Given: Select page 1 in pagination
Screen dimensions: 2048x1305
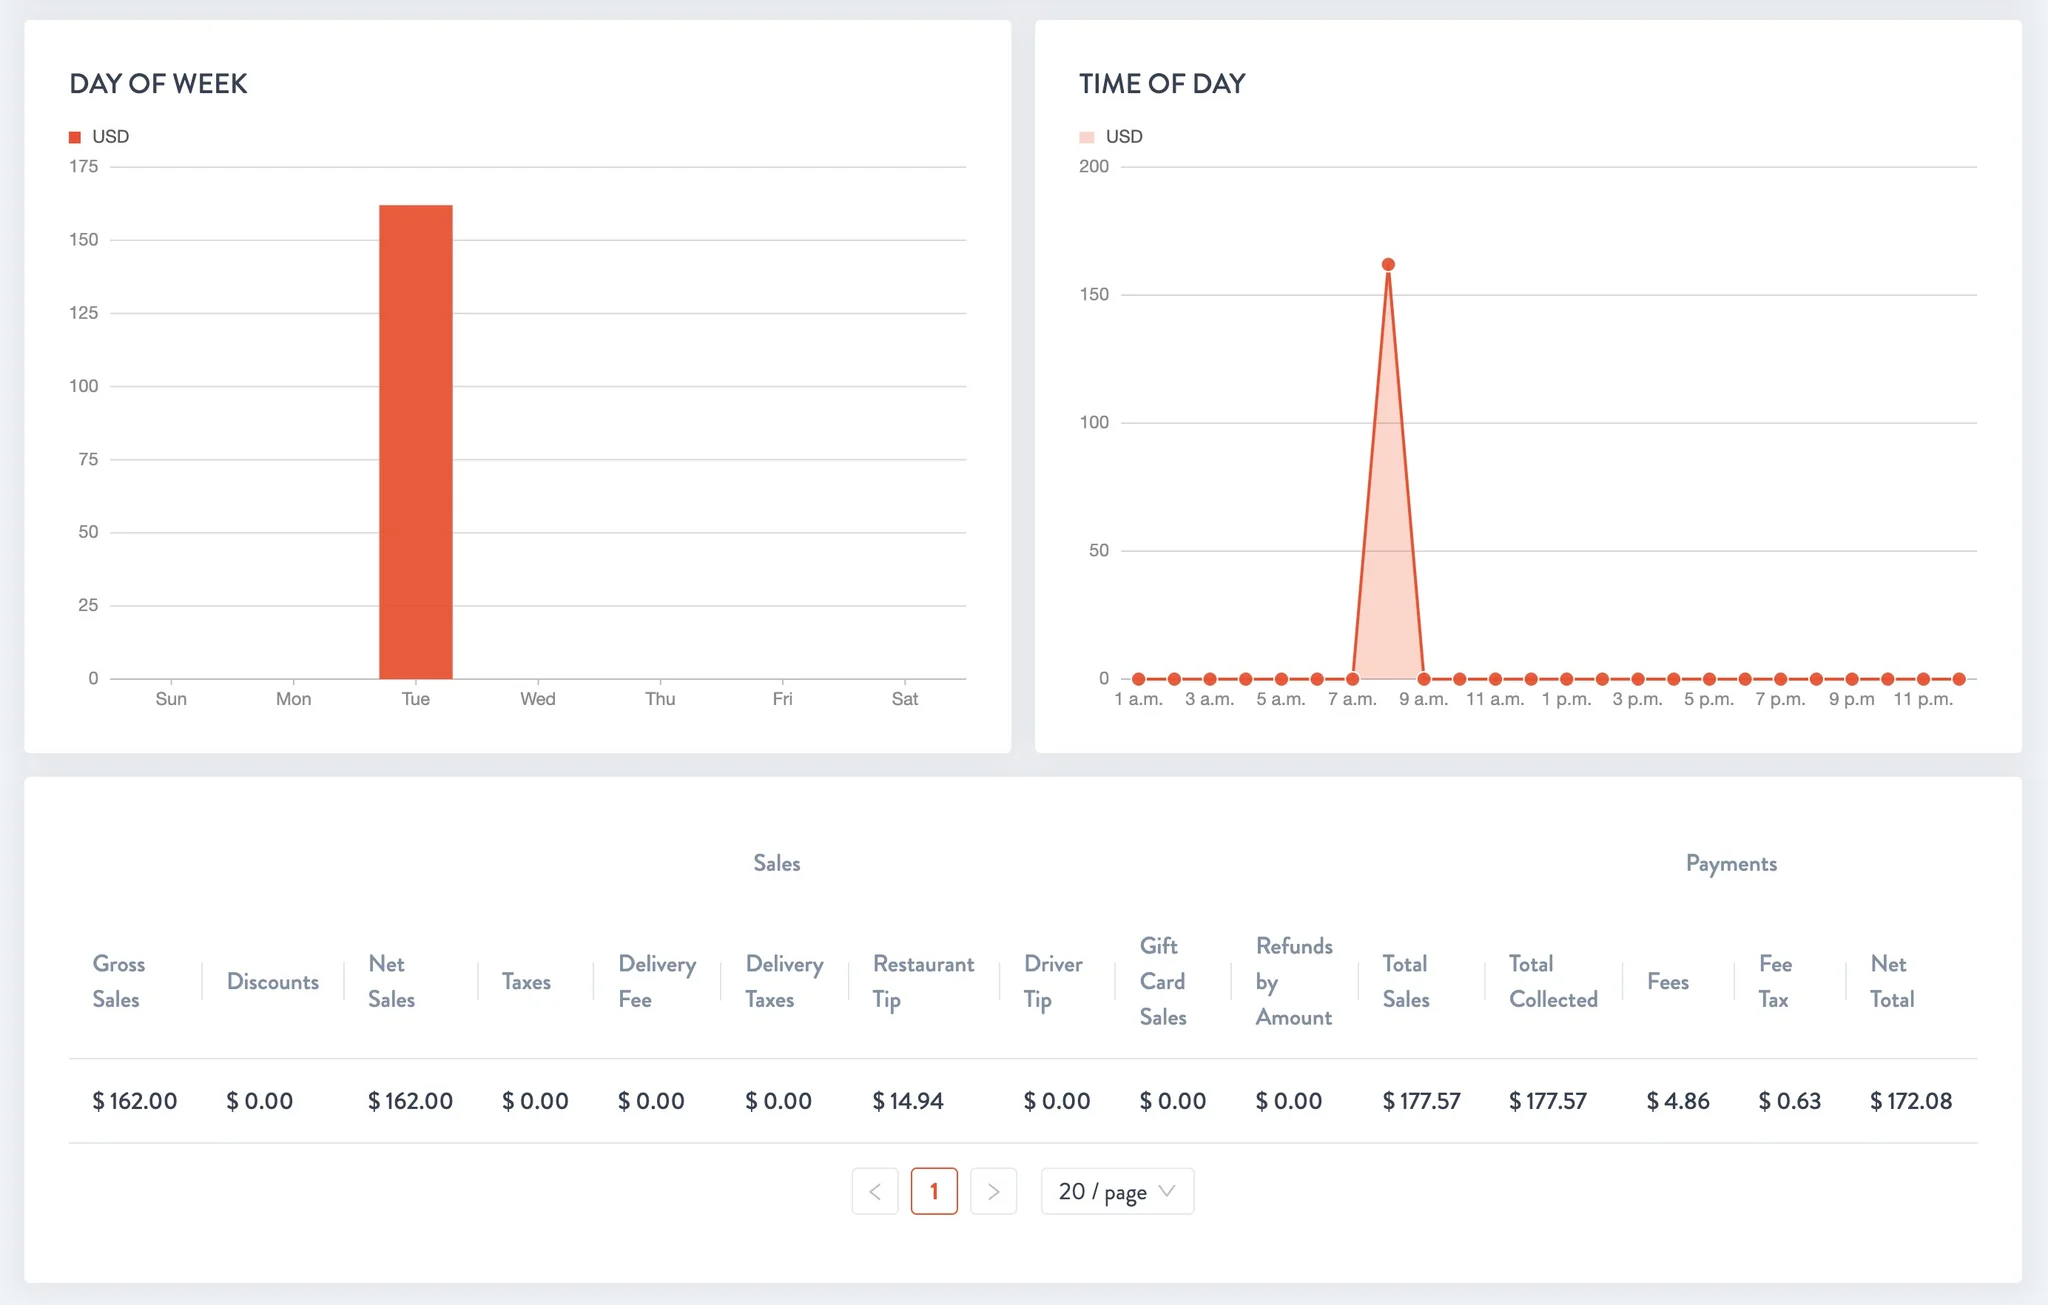Looking at the screenshot, I should coord(934,1191).
